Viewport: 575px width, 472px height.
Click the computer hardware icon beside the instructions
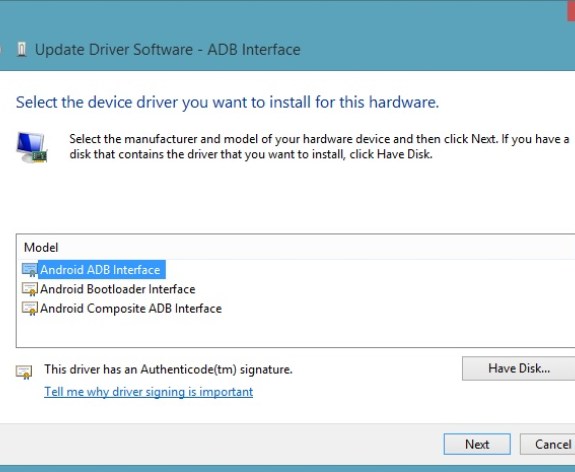[32, 147]
